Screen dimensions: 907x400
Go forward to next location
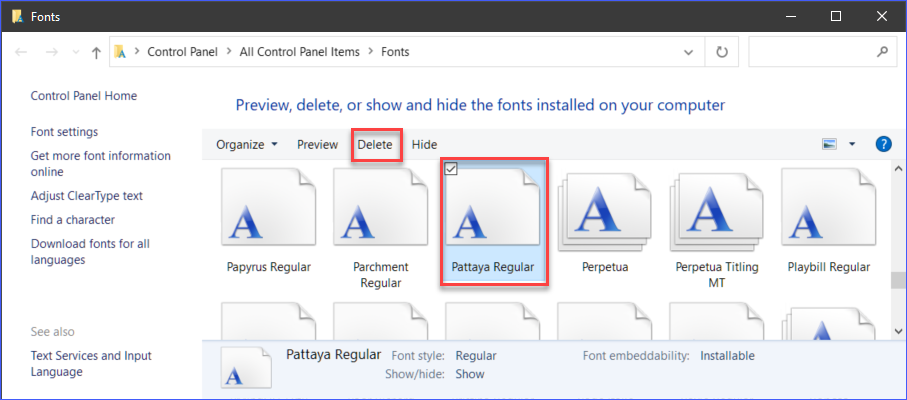[51, 52]
